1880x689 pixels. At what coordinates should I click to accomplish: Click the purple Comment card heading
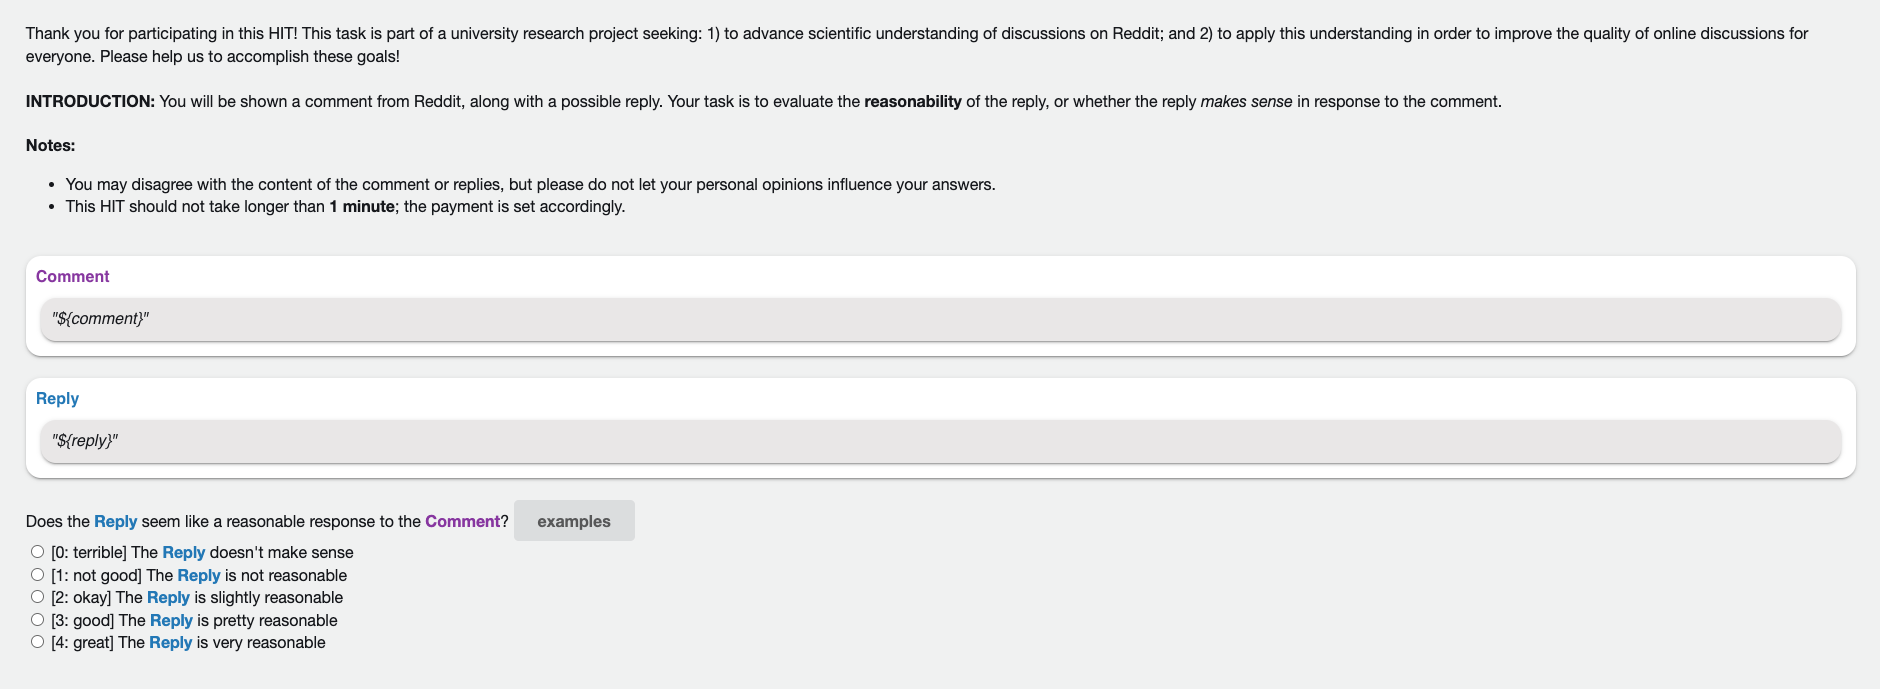(72, 277)
